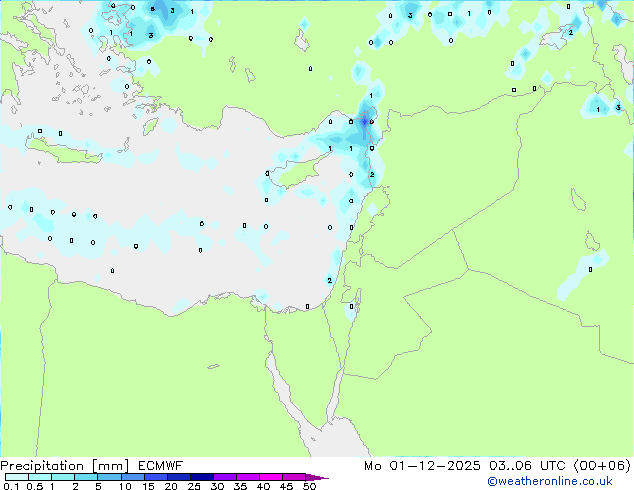Click the date 'Mo 01-12-2025'

[422, 466]
